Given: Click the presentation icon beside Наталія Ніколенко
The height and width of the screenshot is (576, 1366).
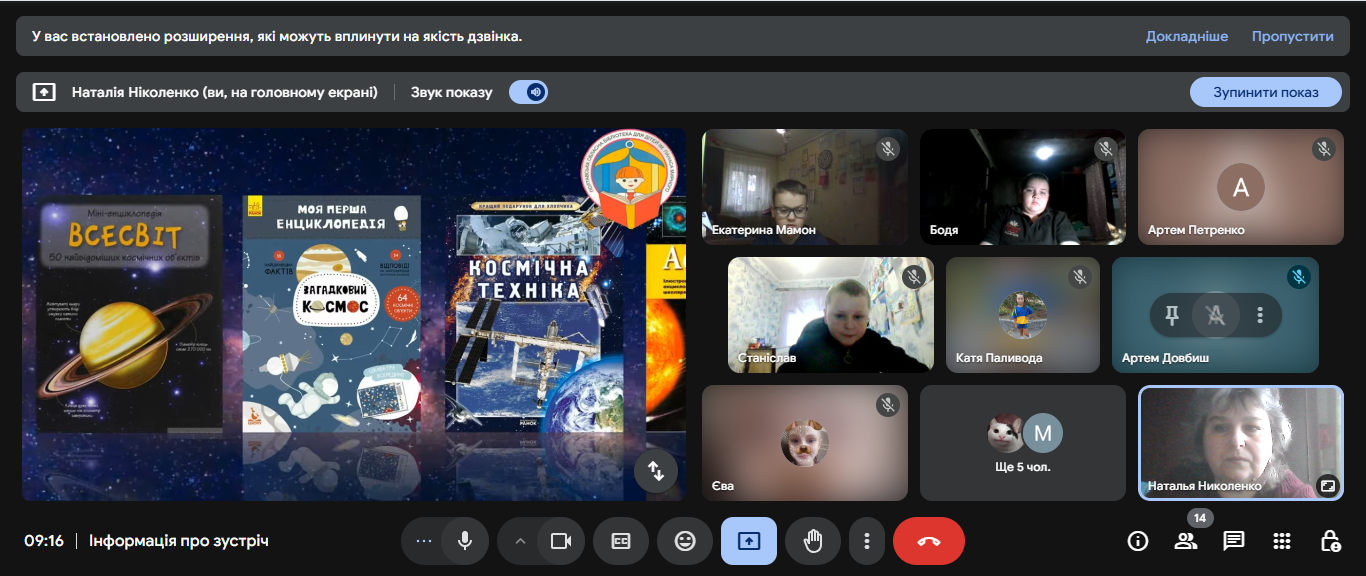Looking at the screenshot, I should point(44,92).
